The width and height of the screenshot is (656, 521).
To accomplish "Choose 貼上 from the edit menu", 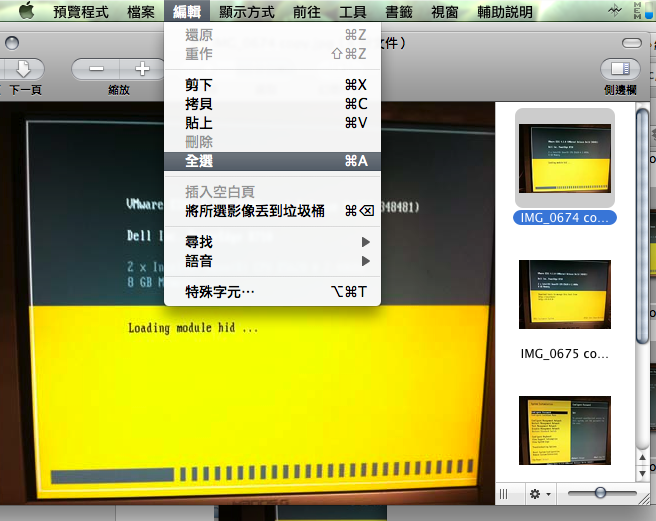I will click(x=272, y=123).
